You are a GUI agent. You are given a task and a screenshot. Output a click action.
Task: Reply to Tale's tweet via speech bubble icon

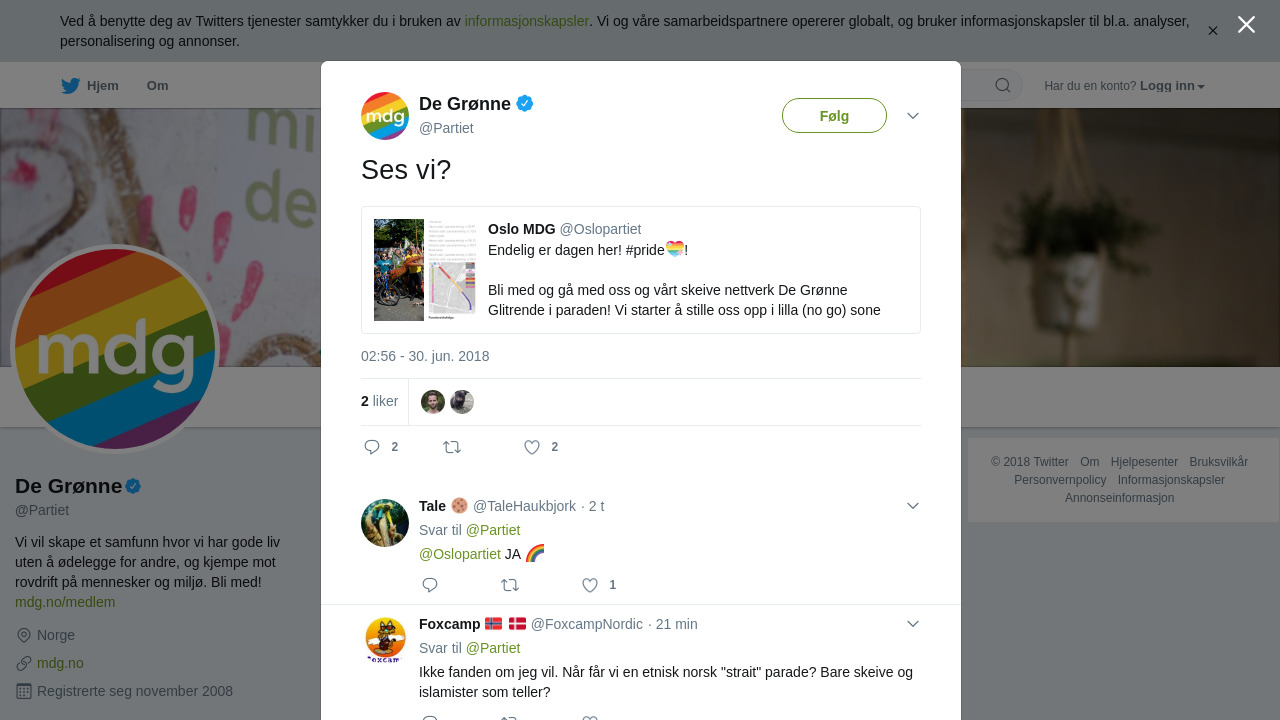click(430, 585)
